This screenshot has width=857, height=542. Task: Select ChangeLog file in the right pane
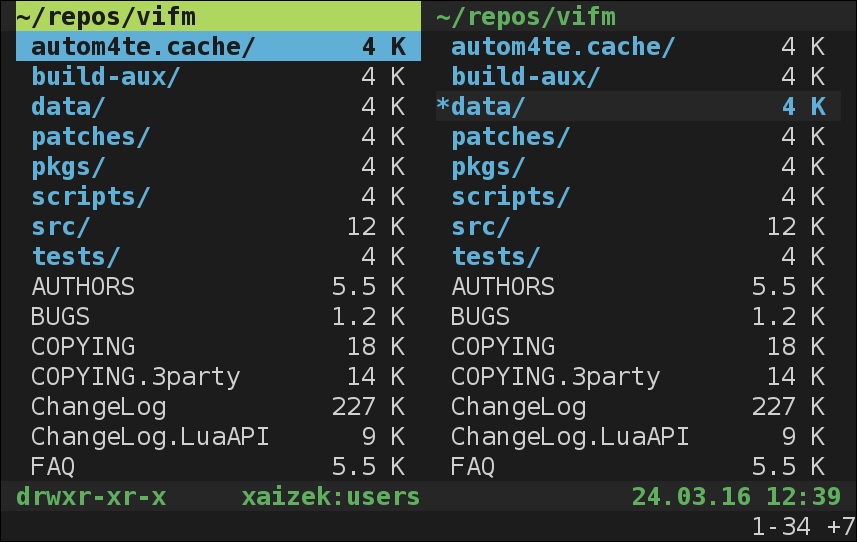pyautogui.click(x=638, y=407)
